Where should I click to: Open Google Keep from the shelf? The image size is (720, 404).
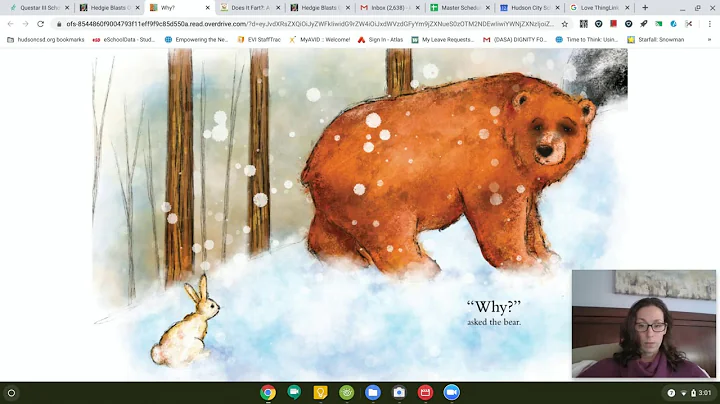pyautogui.click(x=320, y=393)
